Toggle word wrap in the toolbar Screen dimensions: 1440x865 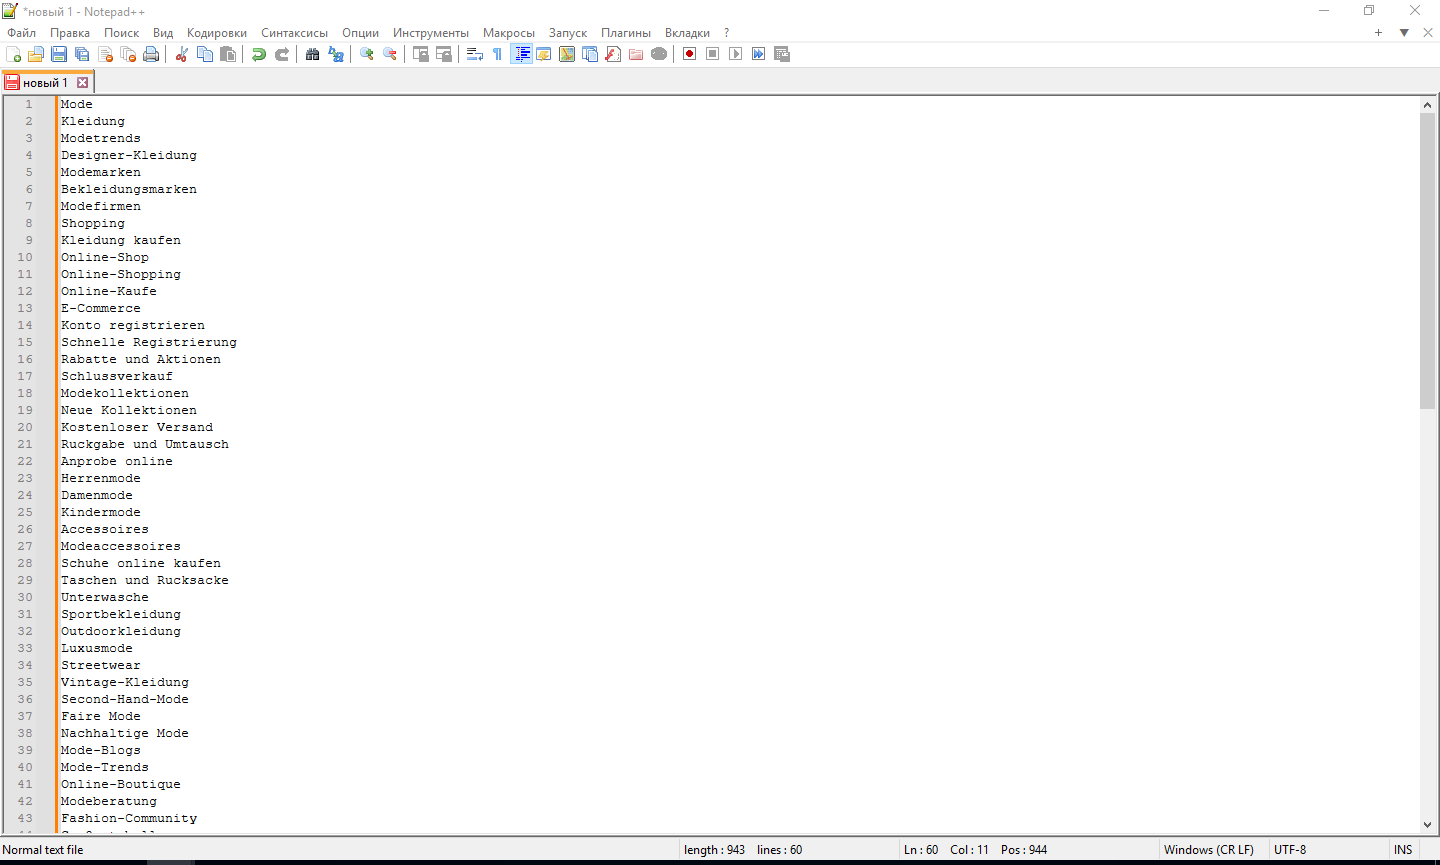pos(475,54)
